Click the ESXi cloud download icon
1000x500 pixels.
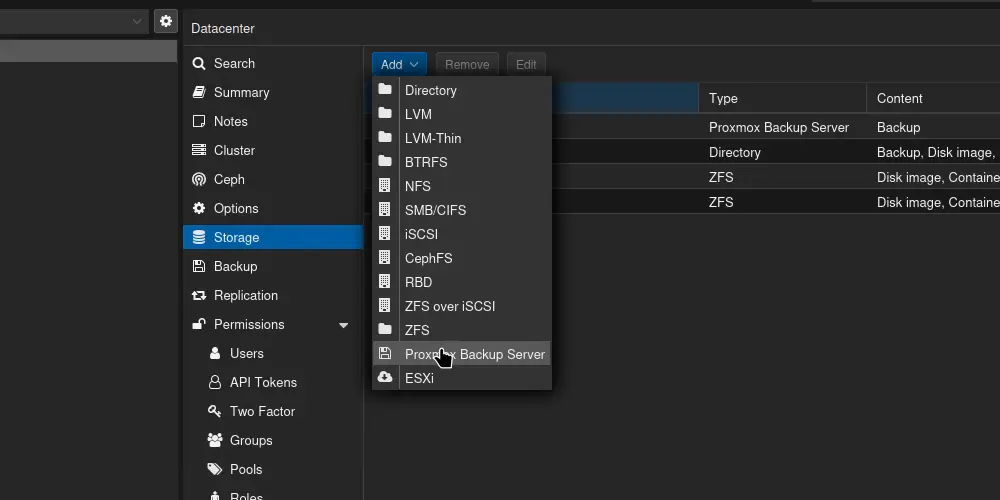coord(385,378)
